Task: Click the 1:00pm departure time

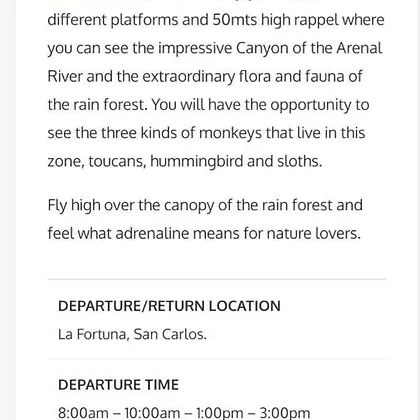Action: (x=220, y=413)
